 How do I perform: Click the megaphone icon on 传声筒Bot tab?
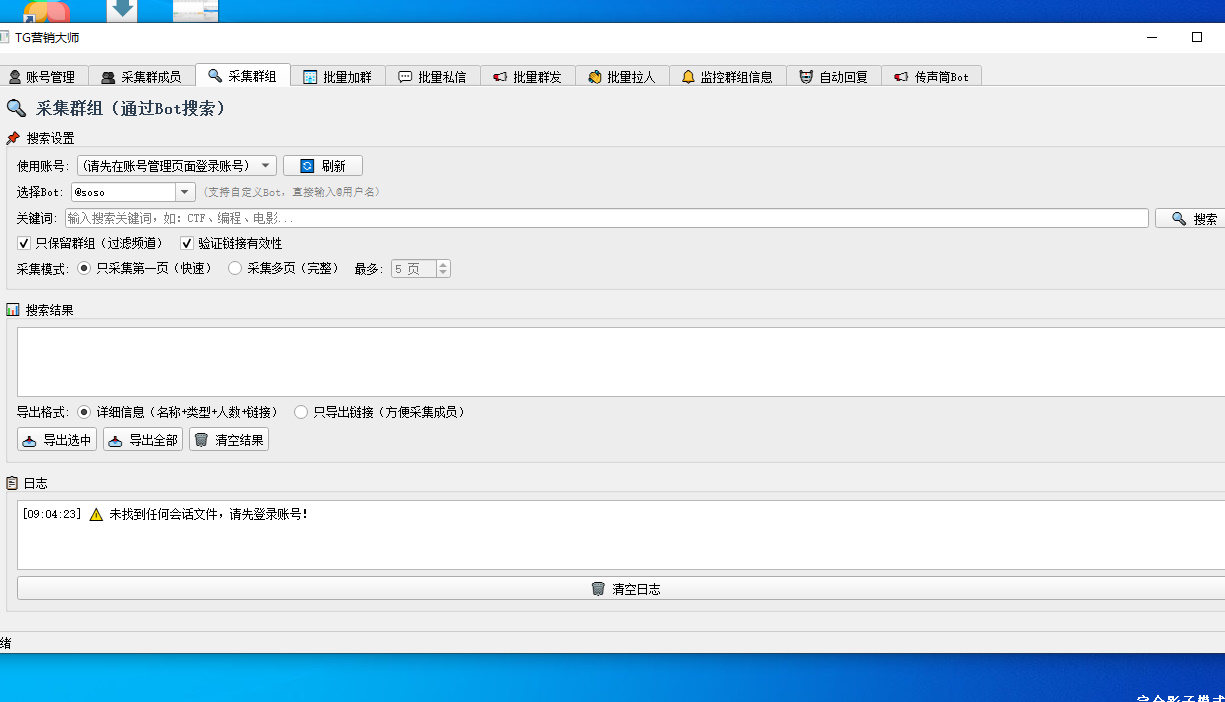coord(901,77)
